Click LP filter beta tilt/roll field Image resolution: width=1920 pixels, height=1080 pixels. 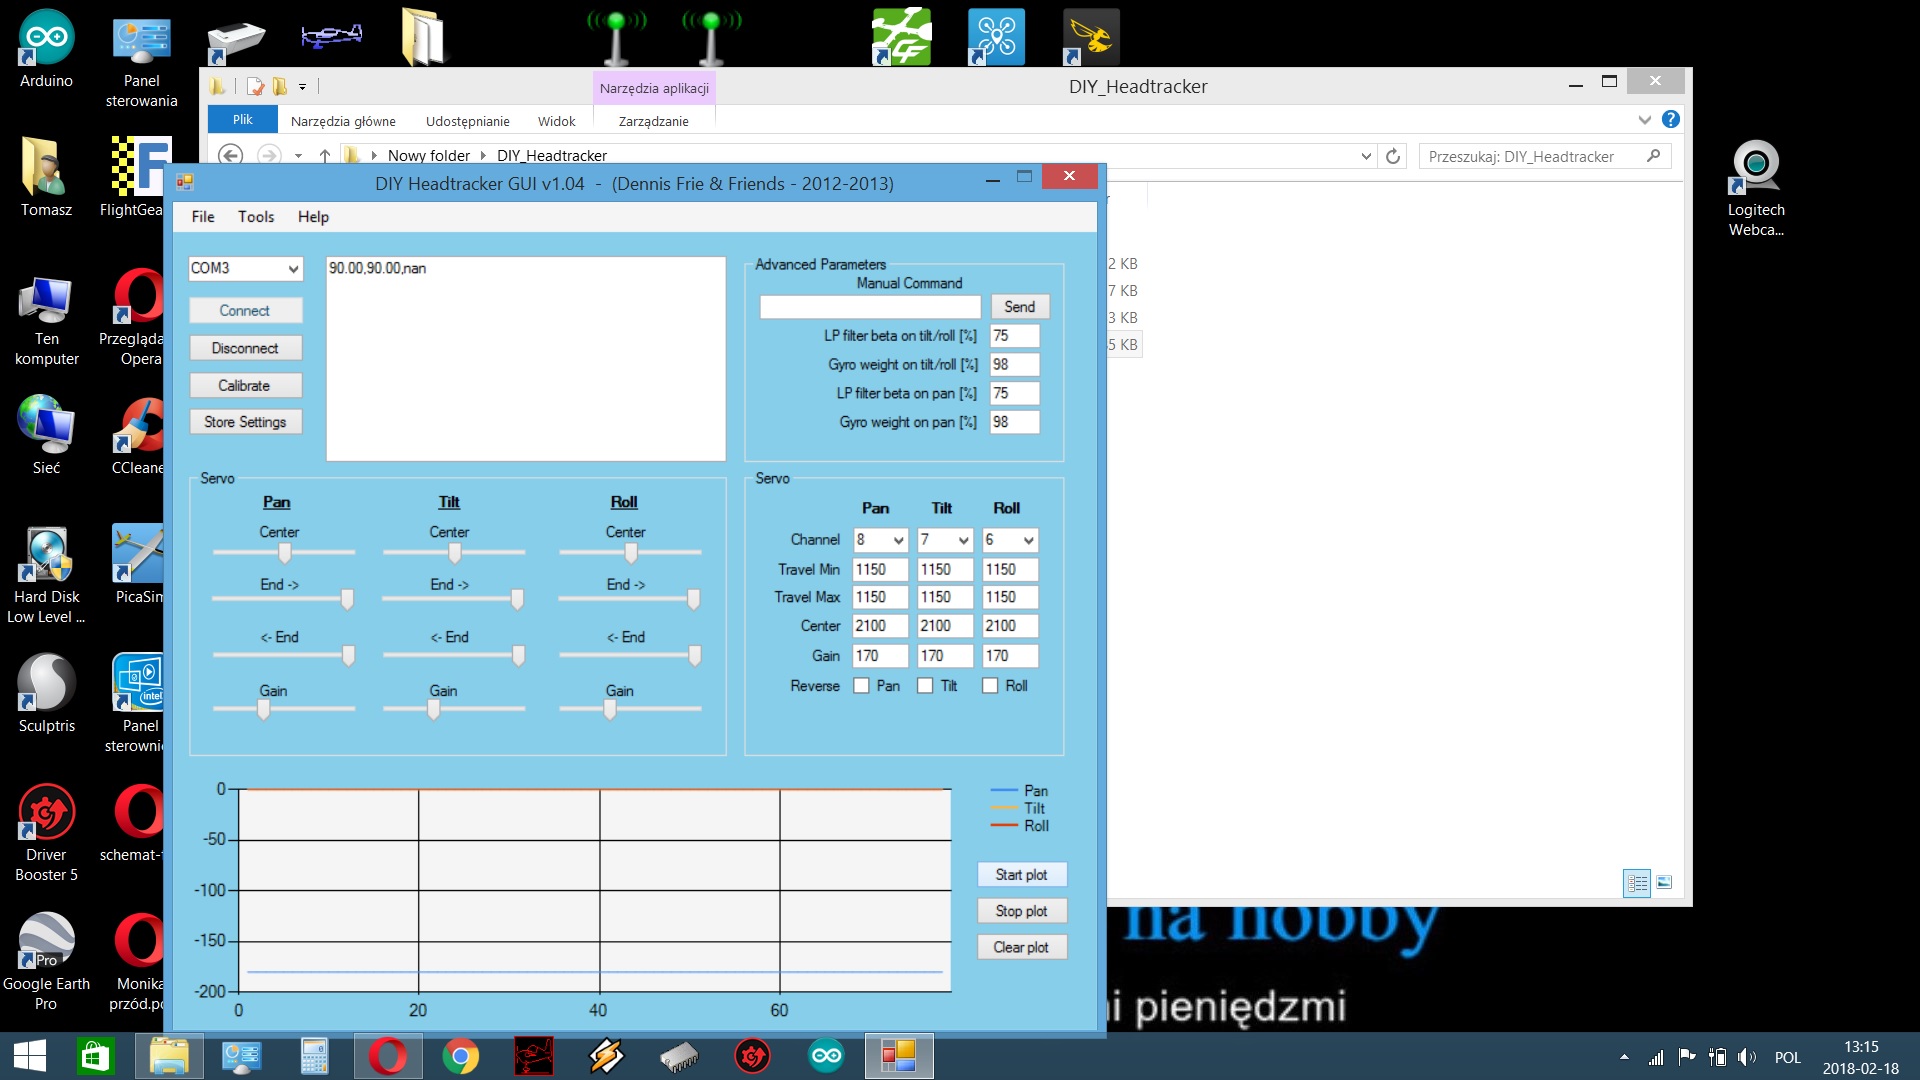click(1015, 336)
